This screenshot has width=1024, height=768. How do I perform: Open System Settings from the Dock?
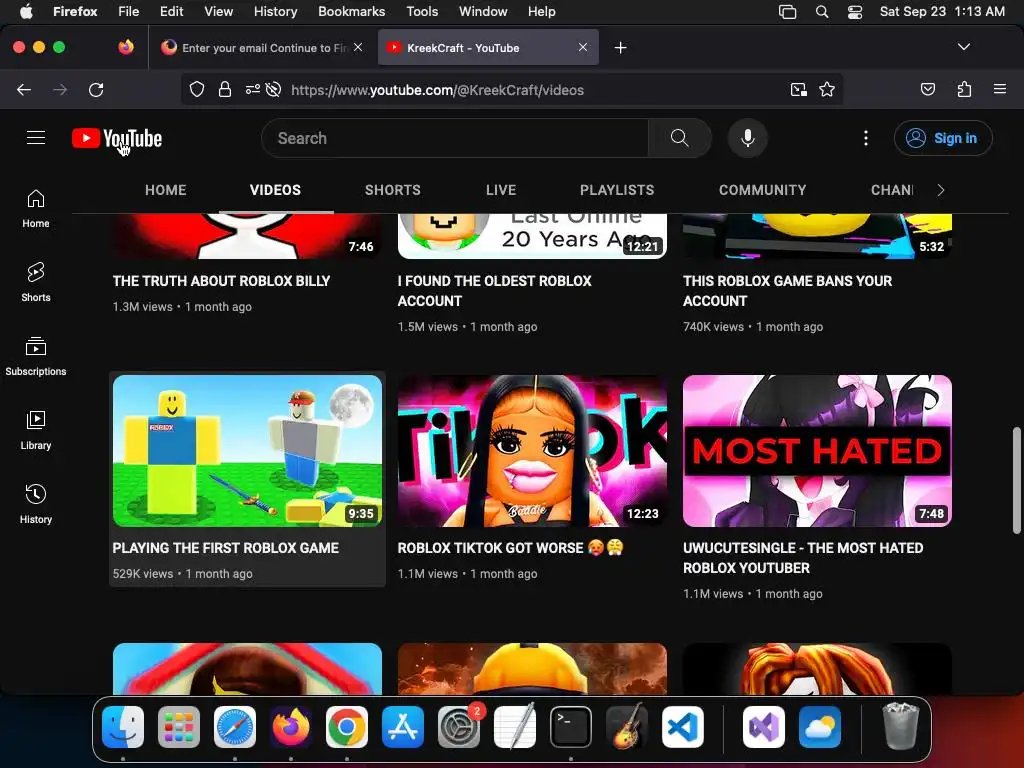point(459,727)
